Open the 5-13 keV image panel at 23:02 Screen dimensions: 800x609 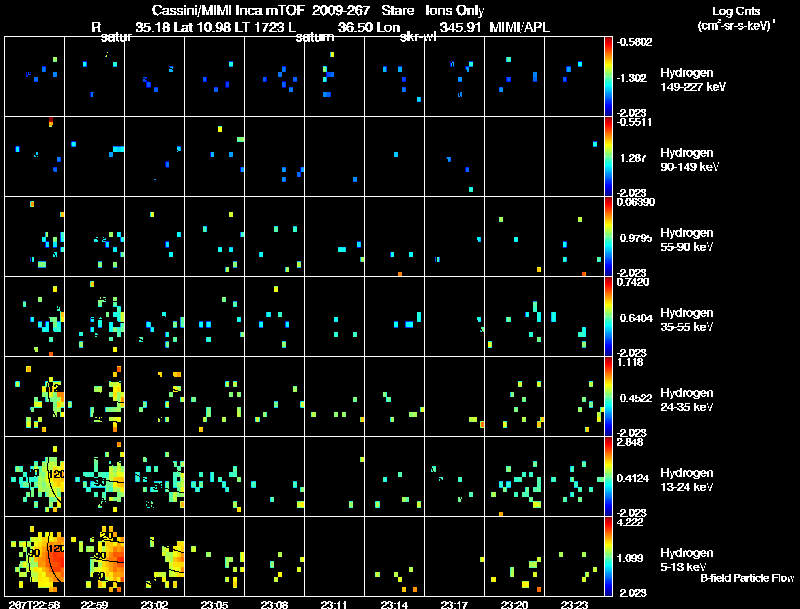(x=155, y=556)
